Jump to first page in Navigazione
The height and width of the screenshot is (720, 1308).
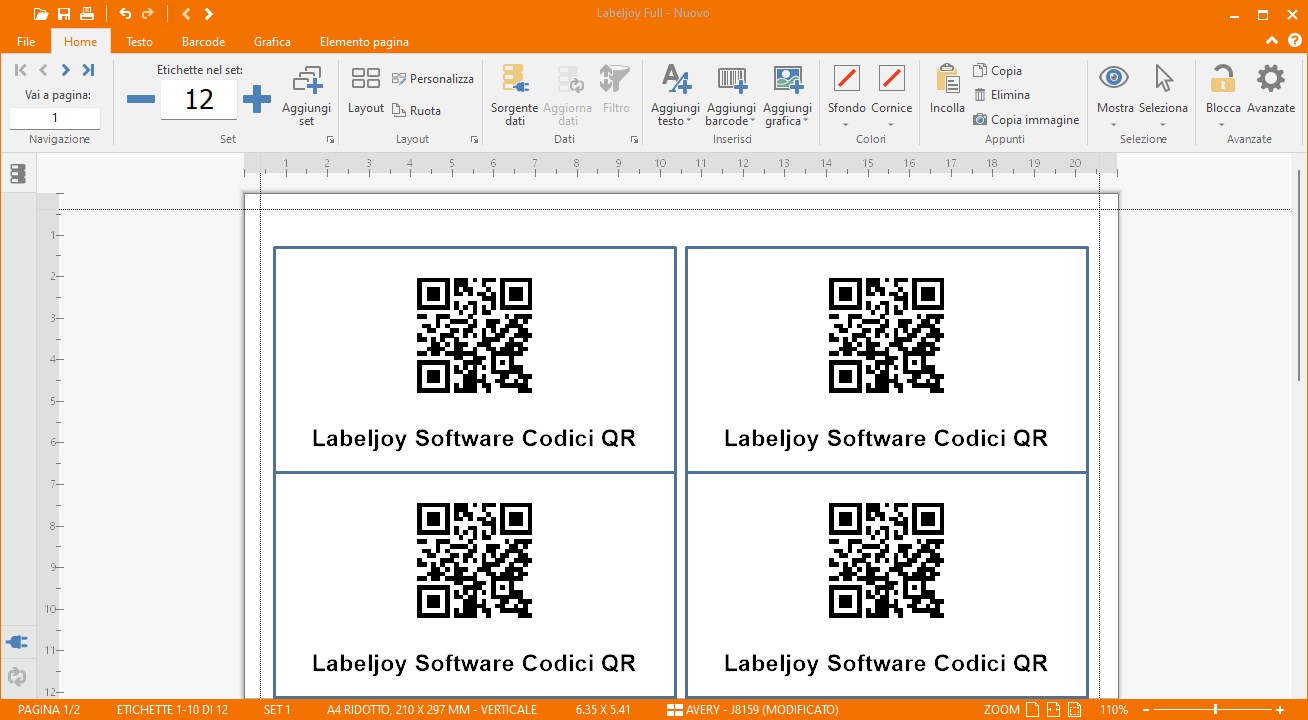click(21, 70)
